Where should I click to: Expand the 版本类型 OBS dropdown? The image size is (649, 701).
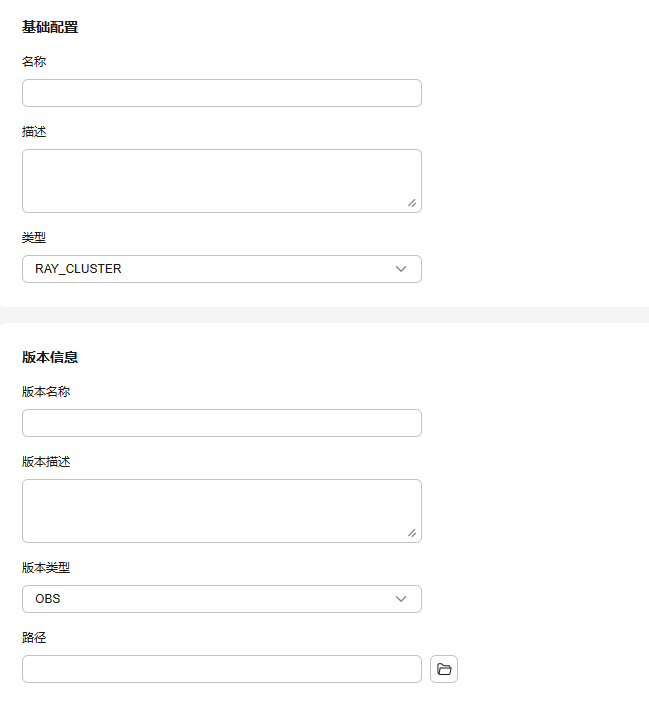pos(222,599)
